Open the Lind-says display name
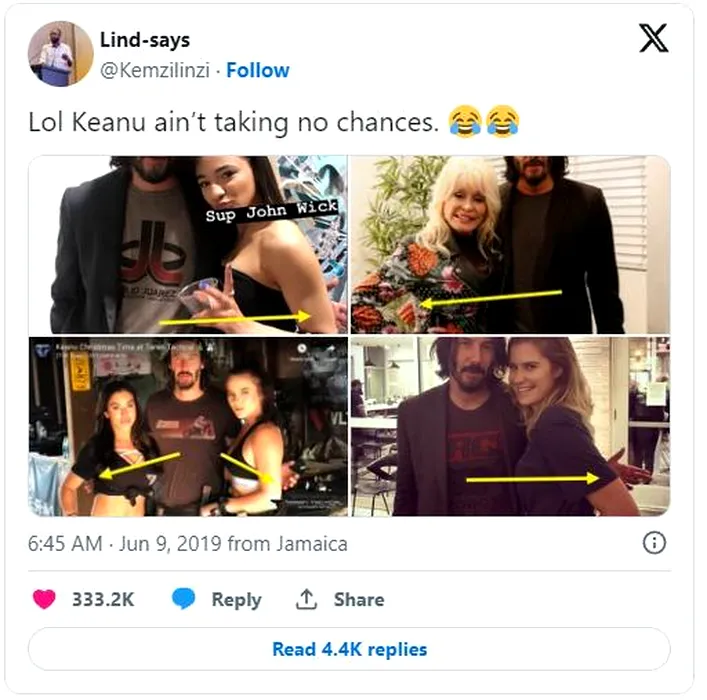Viewport: 707px width, 700px height. pos(144,41)
